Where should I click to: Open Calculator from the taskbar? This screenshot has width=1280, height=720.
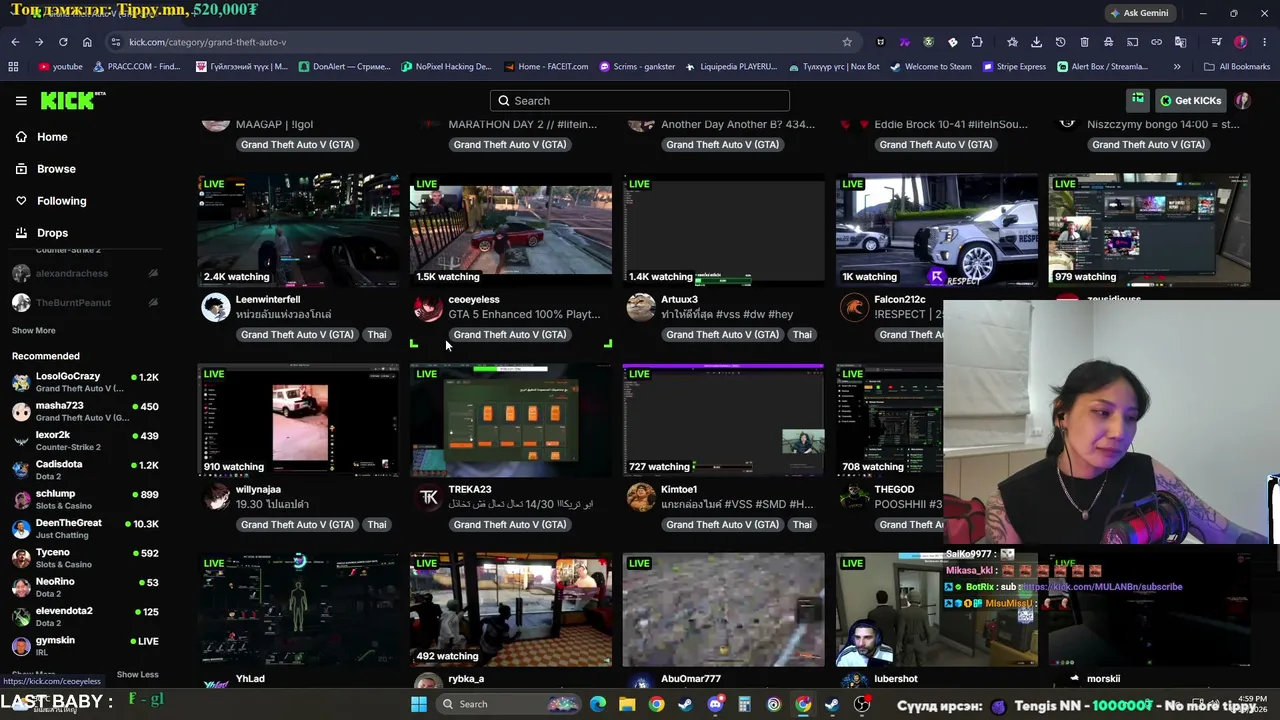coord(744,704)
